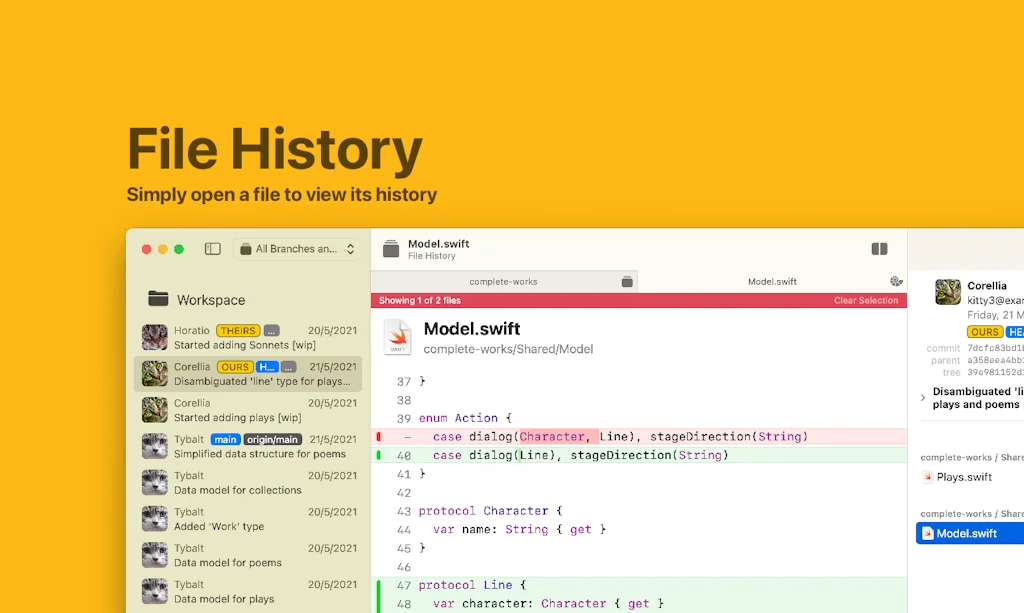Open the gear options icon near Model.swift tab
Screen dimensions: 1024x613
893,281
